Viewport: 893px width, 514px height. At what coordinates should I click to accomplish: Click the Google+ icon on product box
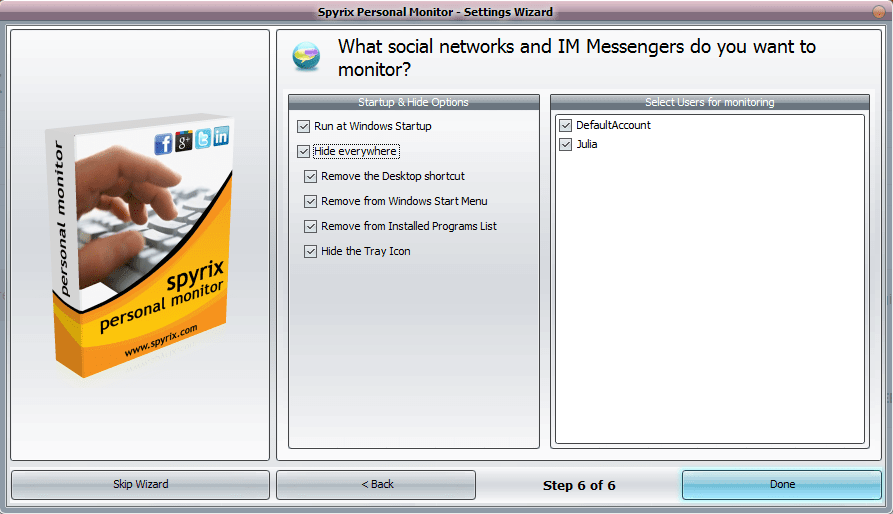183,141
